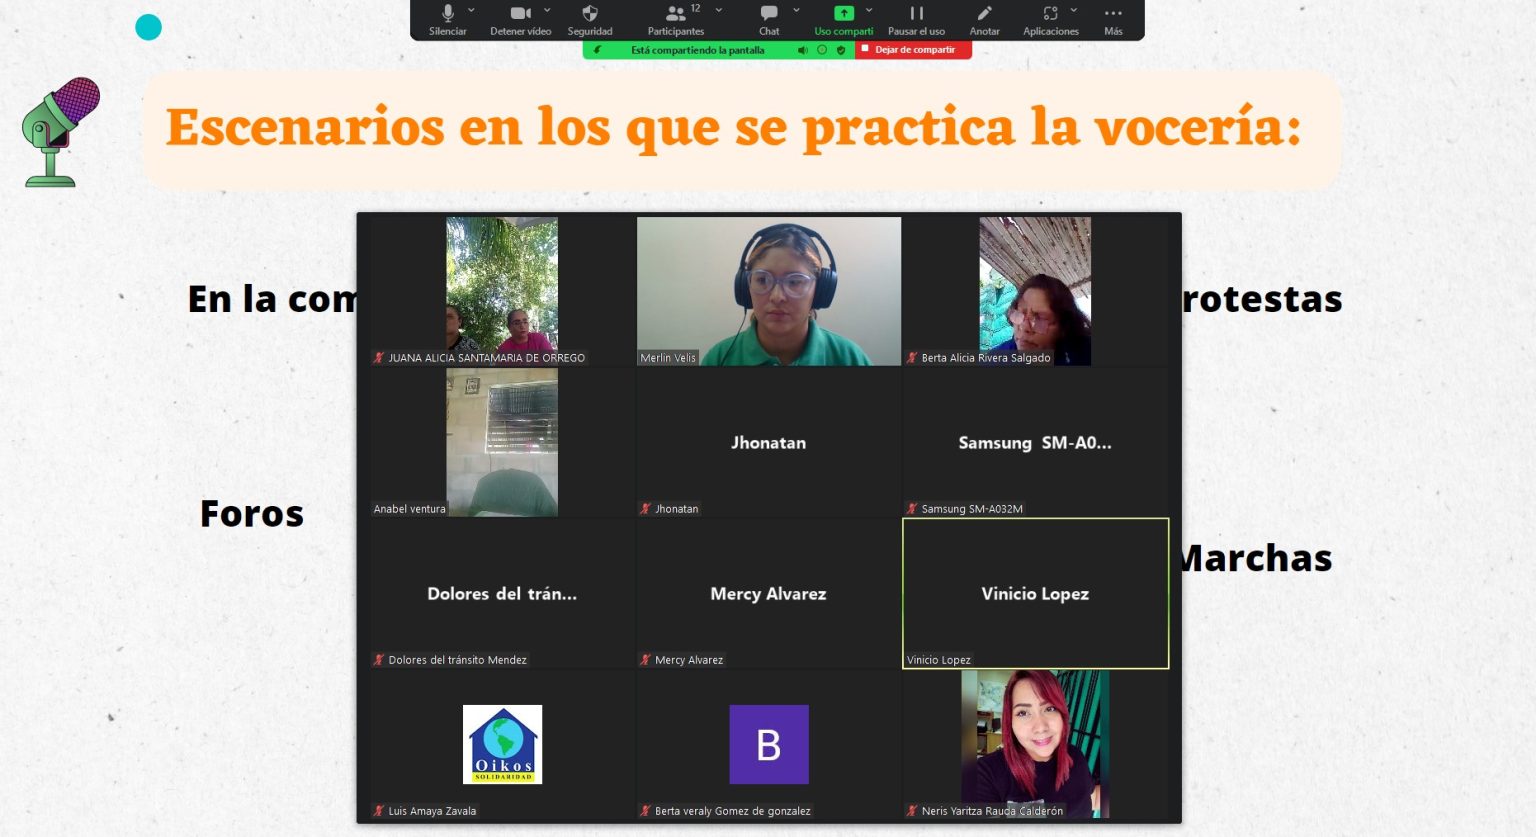Open the Chat window
This screenshot has height=837, width=1536.
coord(769,19)
